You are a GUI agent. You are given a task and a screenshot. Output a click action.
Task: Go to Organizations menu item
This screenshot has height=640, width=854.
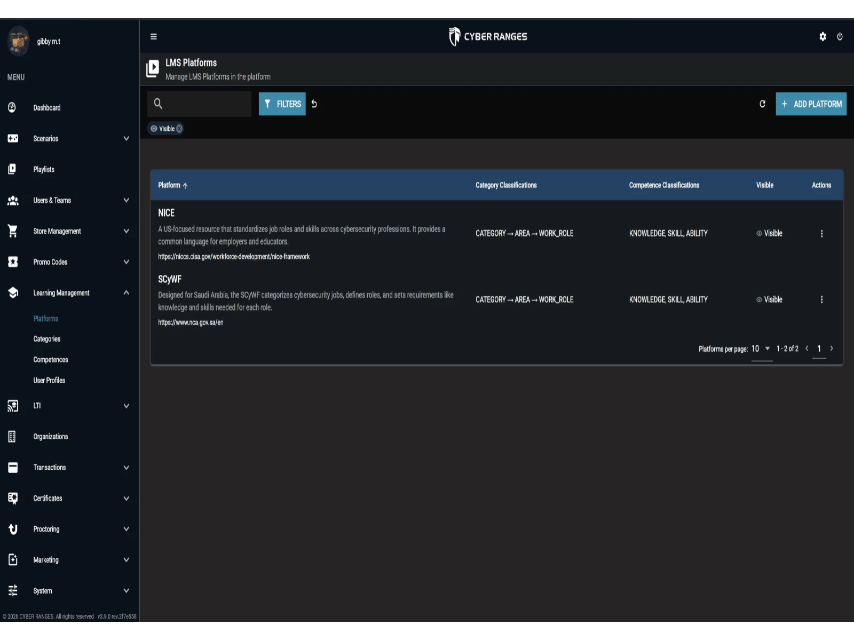click(x=51, y=436)
